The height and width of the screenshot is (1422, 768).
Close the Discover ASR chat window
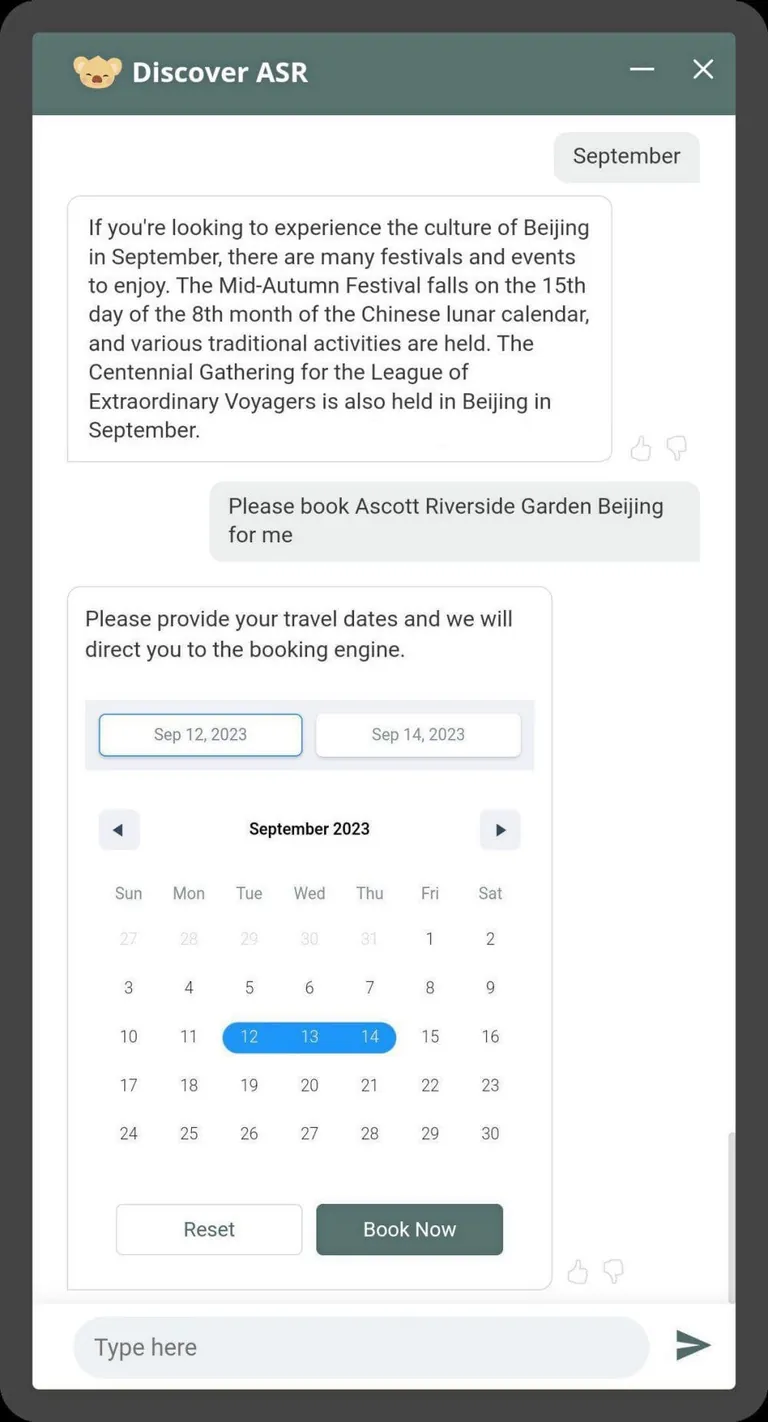[x=703, y=69]
